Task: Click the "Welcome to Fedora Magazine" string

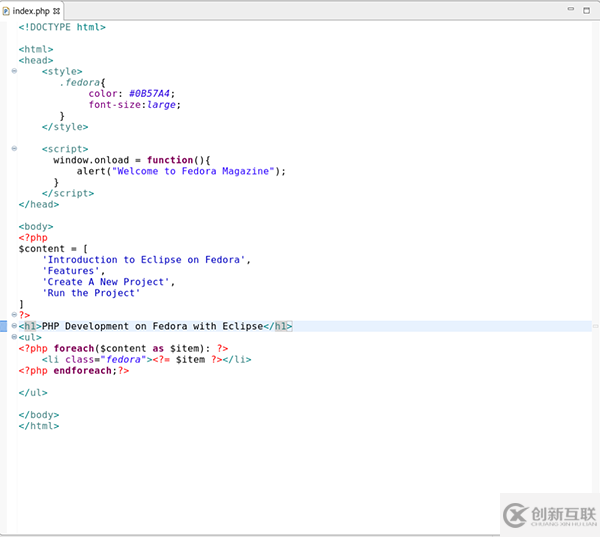Action: [193, 171]
